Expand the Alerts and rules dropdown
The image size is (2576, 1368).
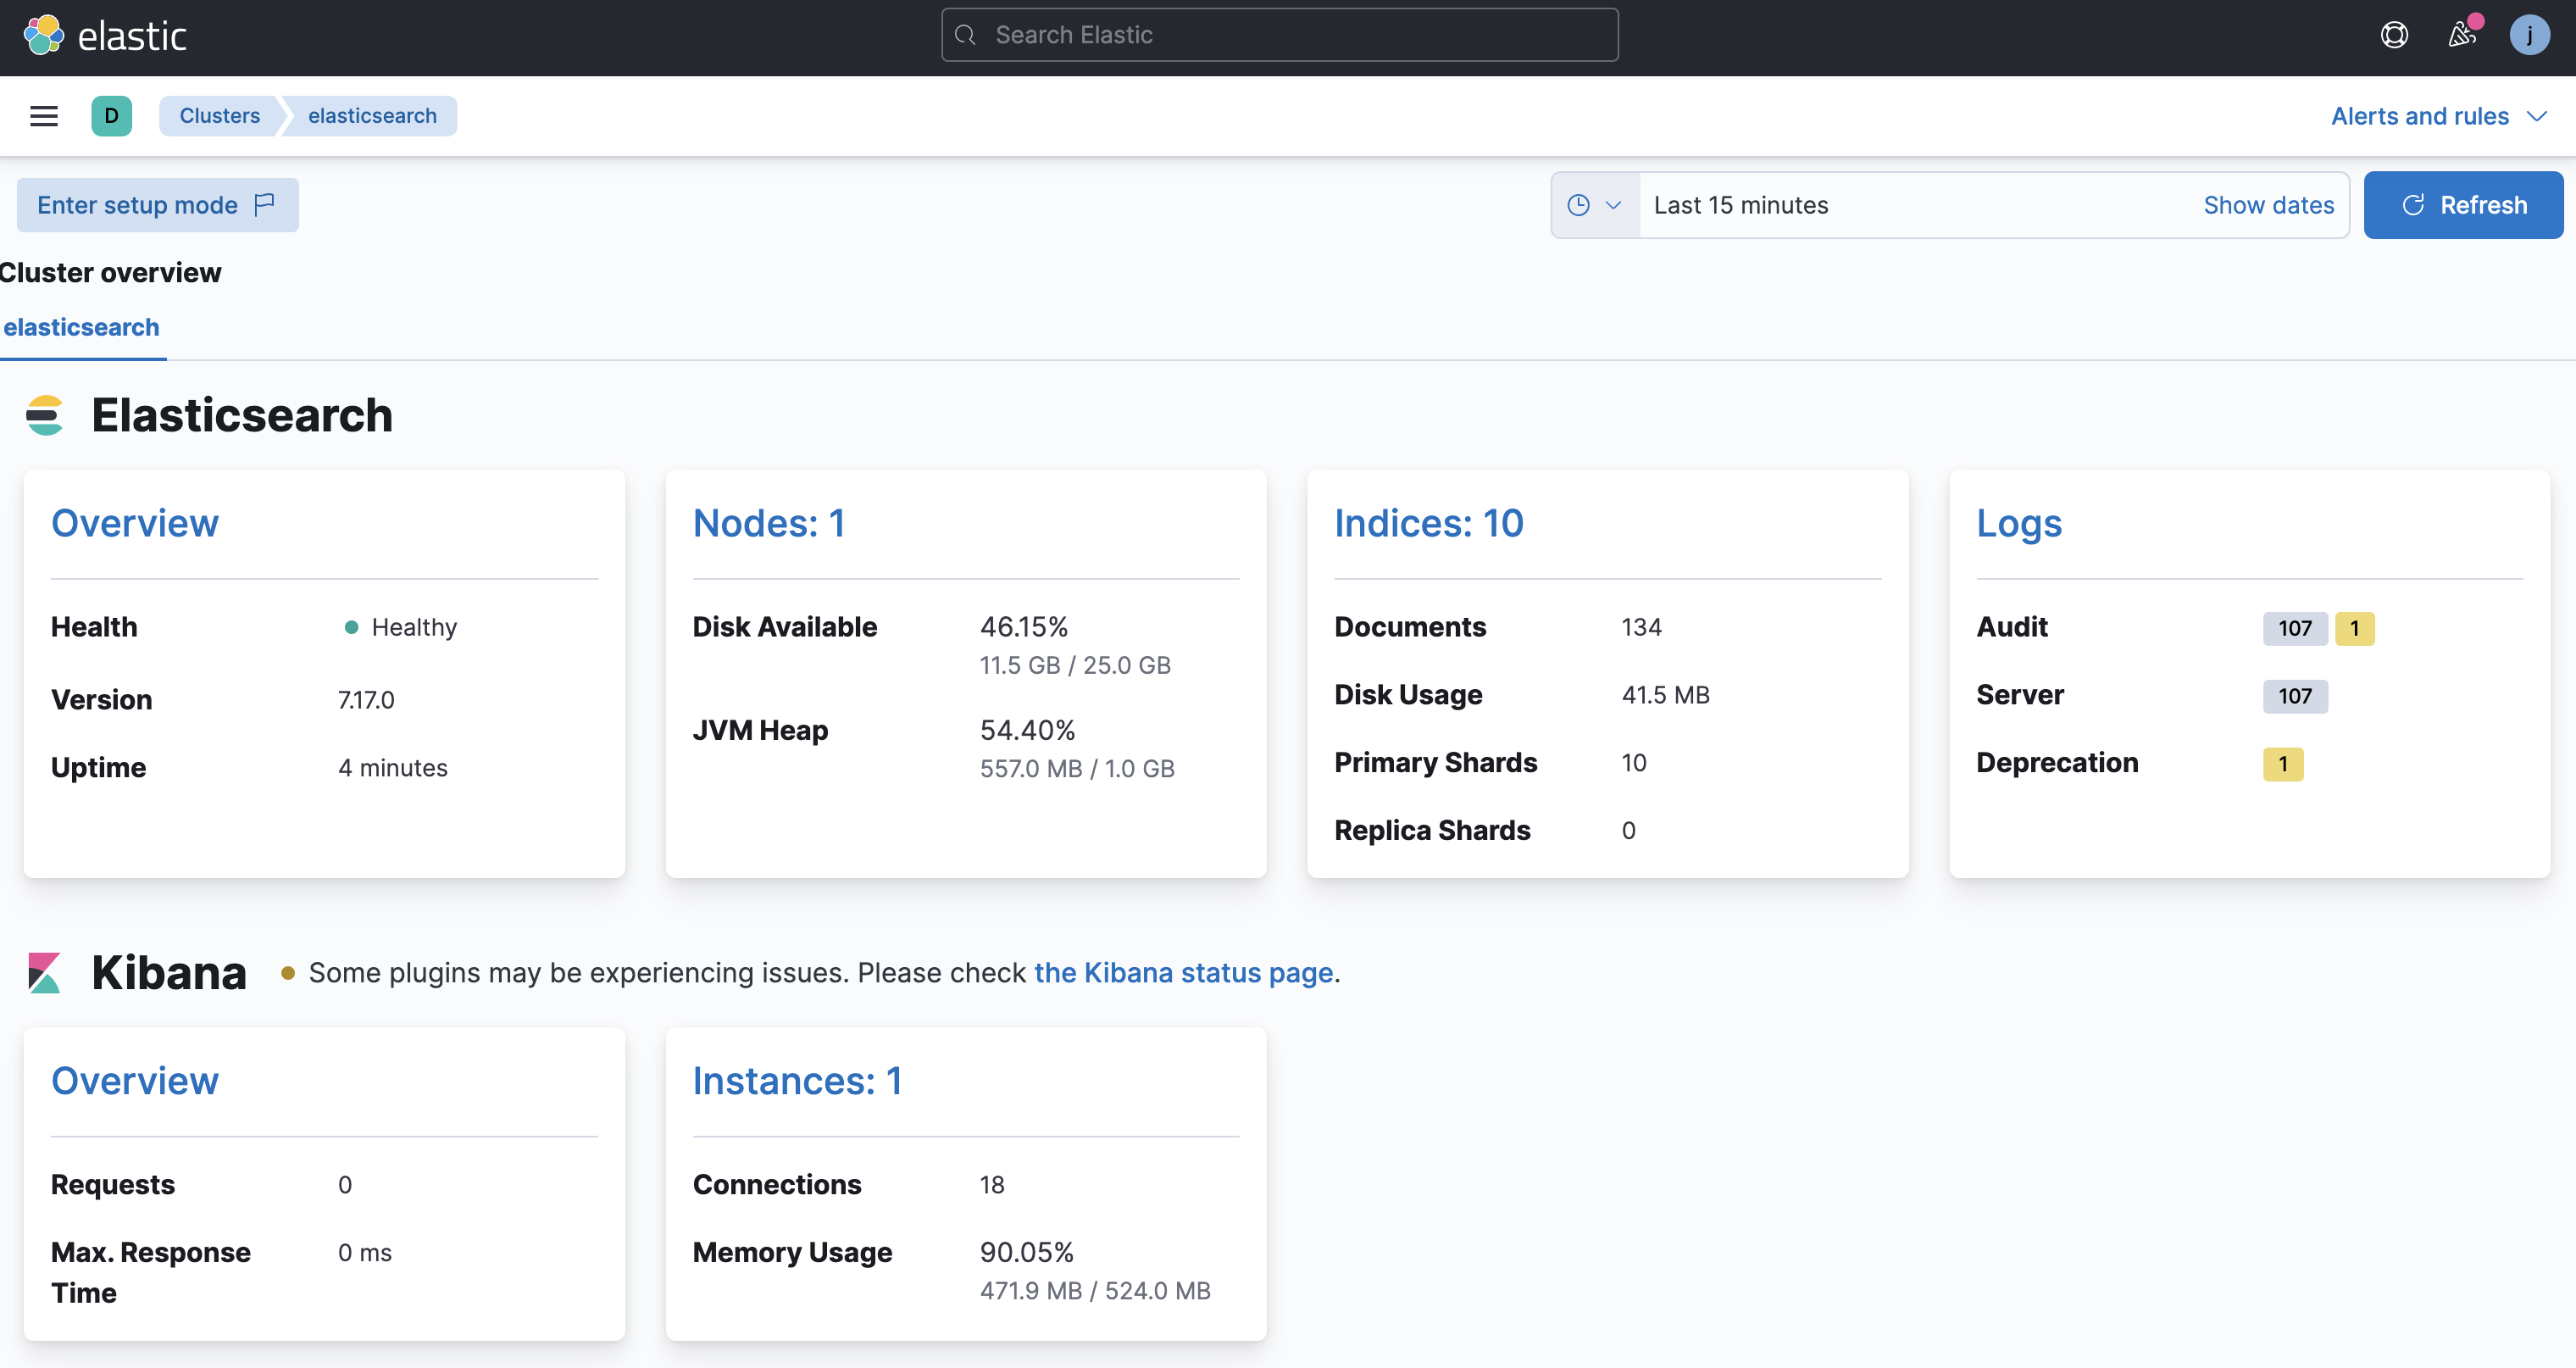(2438, 116)
